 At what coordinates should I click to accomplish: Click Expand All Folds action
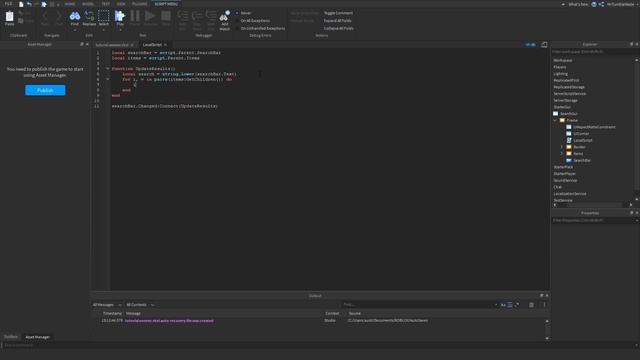338,20
